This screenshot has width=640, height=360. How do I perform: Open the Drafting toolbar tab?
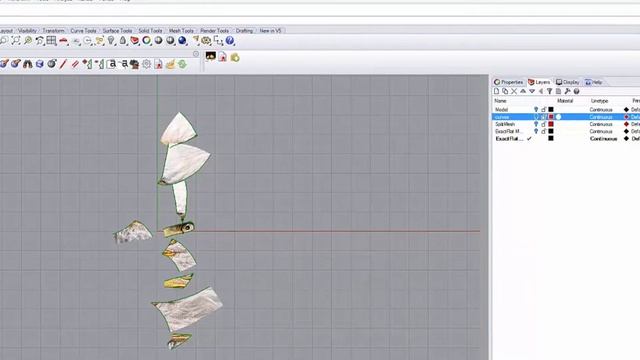244,31
